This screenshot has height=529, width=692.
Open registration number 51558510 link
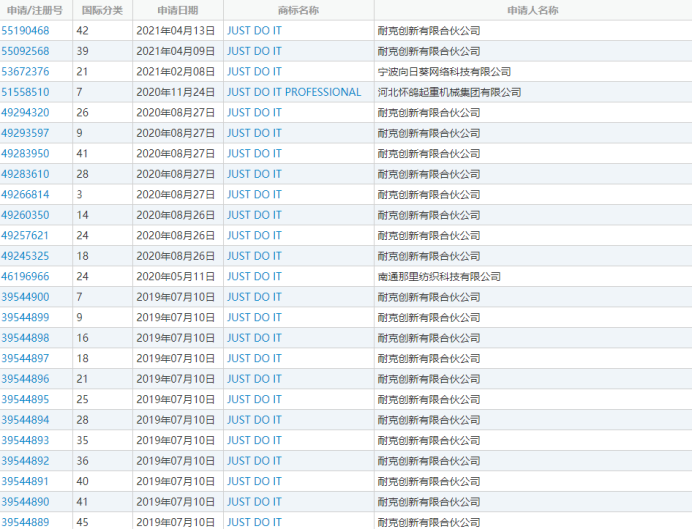point(25,92)
